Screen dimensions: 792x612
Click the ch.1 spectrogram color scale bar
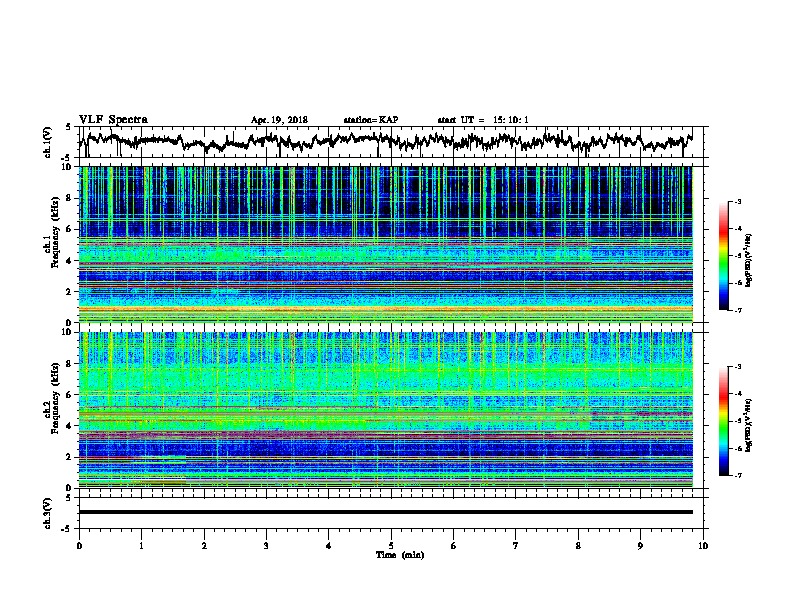(x=723, y=256)
